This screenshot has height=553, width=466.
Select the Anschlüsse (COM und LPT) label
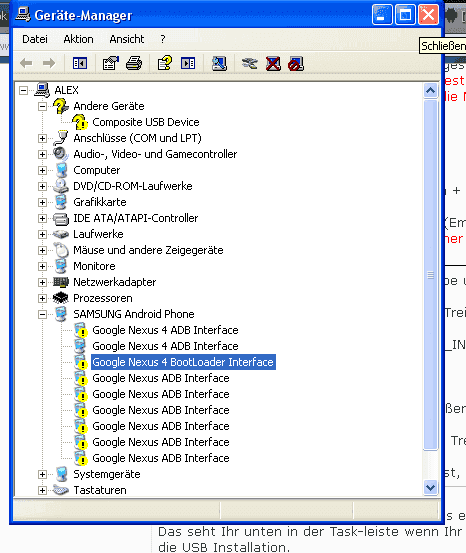pyautogui.click(x=137, y=138)
